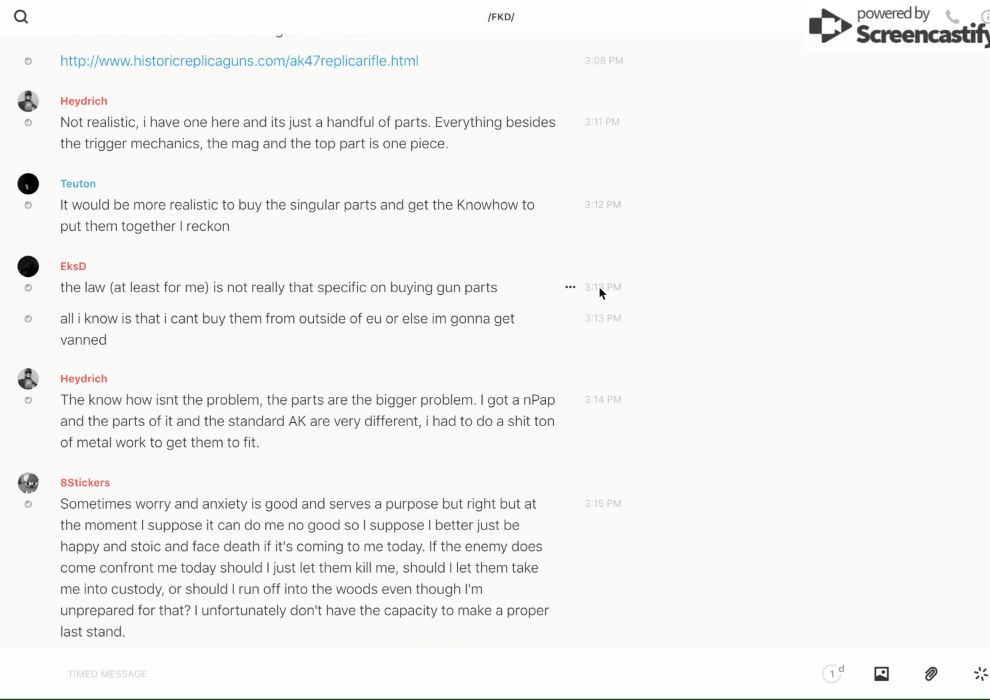990x700 pixels.
Task: Click the 8Stickers sender name
Action: (85, 483)
